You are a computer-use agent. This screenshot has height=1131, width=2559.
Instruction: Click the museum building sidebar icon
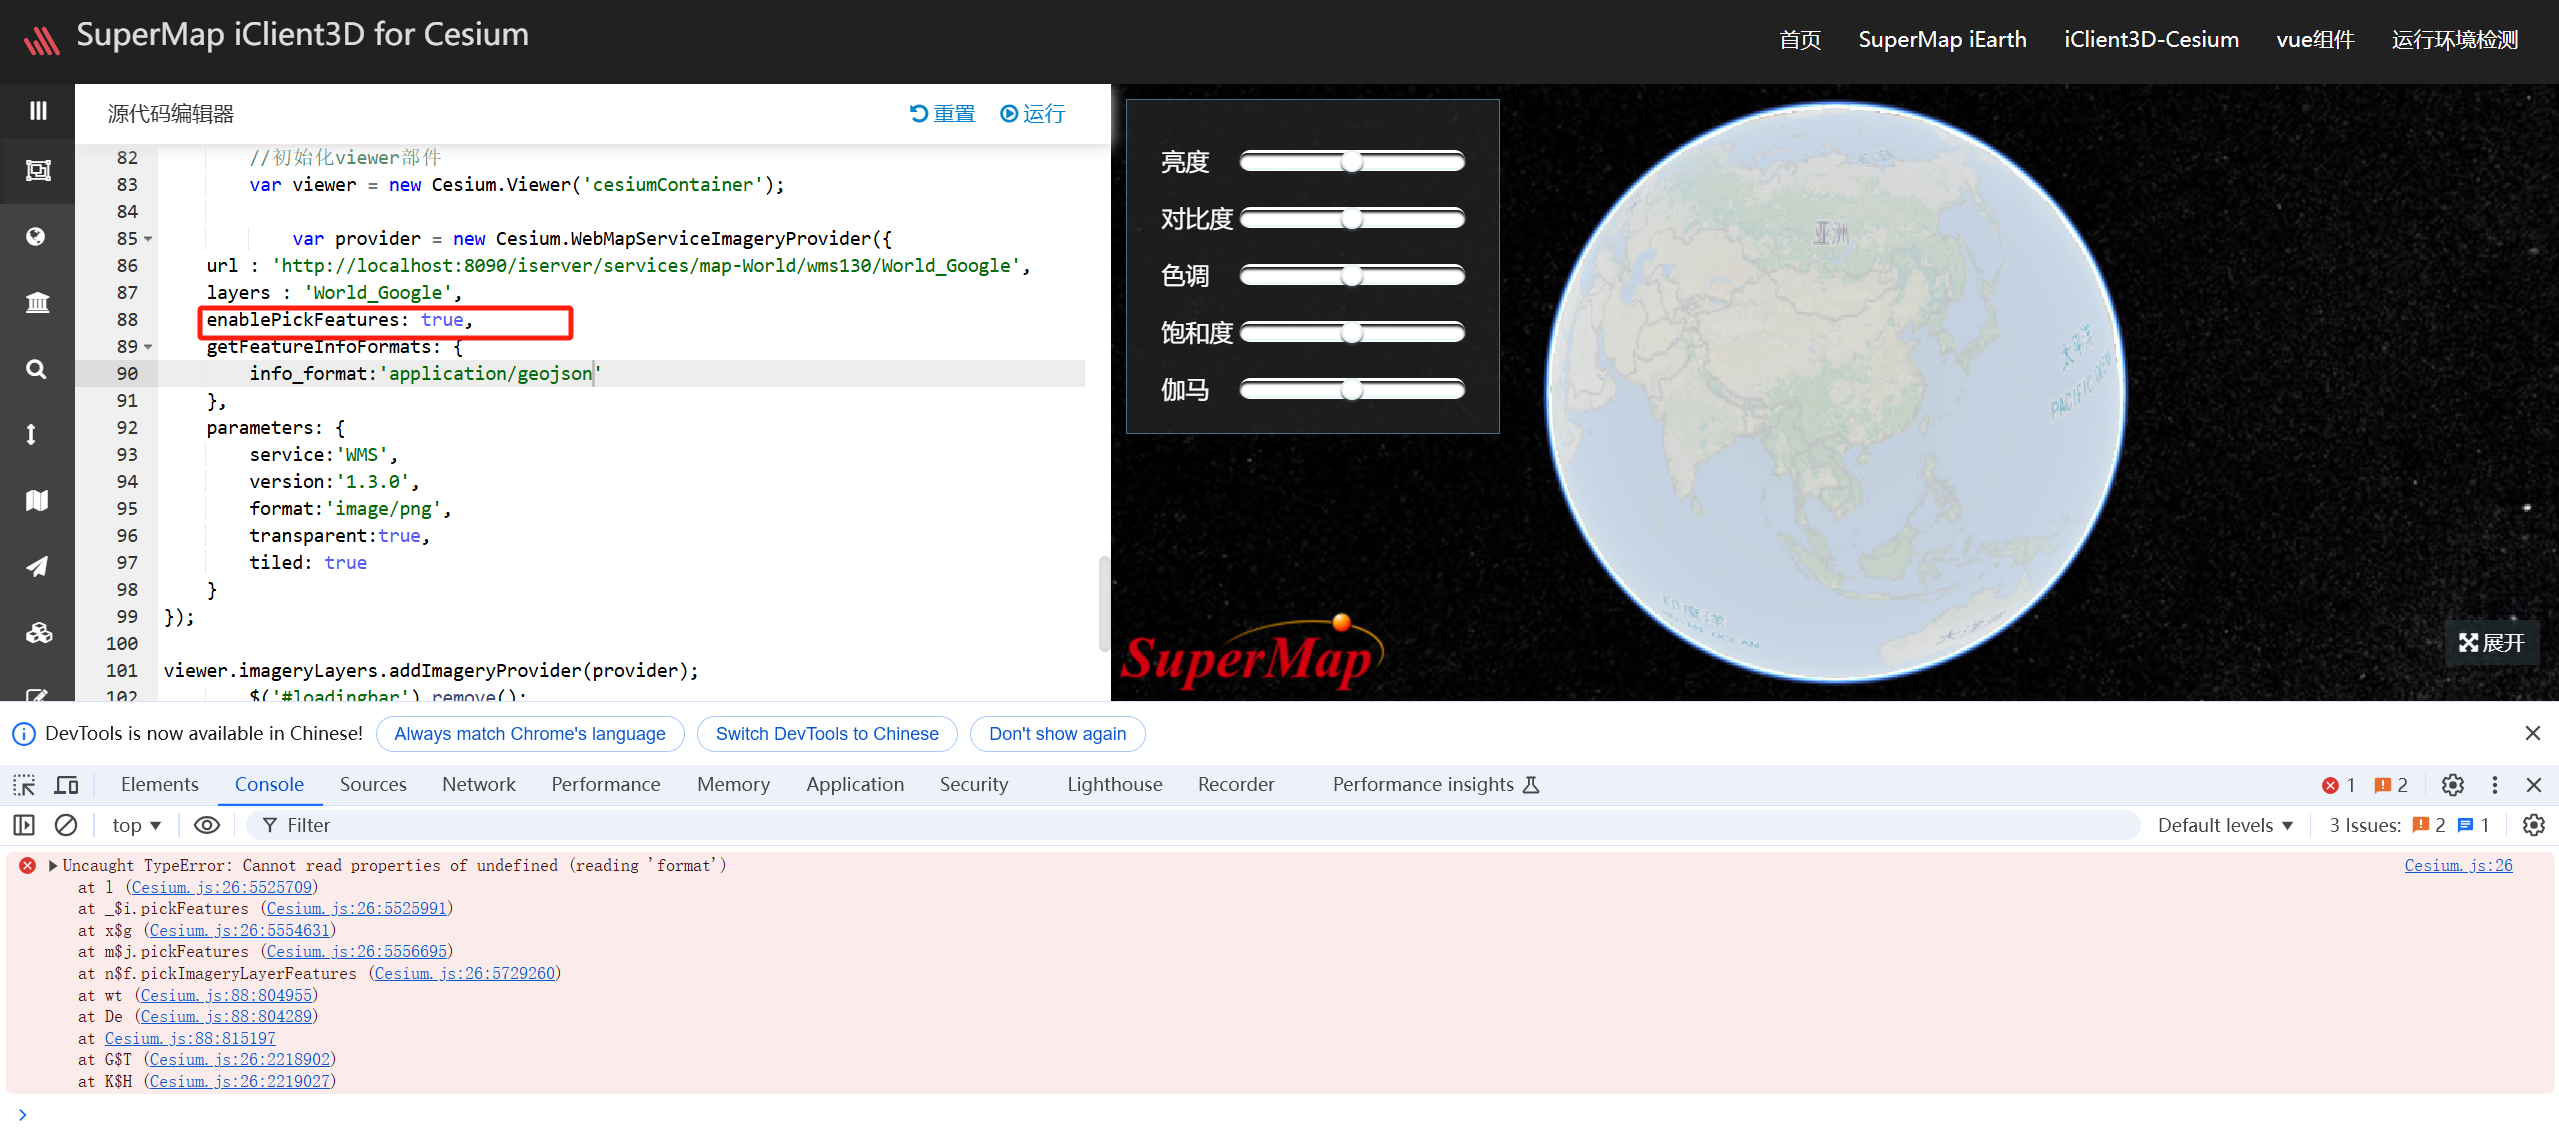coord(37,302)
